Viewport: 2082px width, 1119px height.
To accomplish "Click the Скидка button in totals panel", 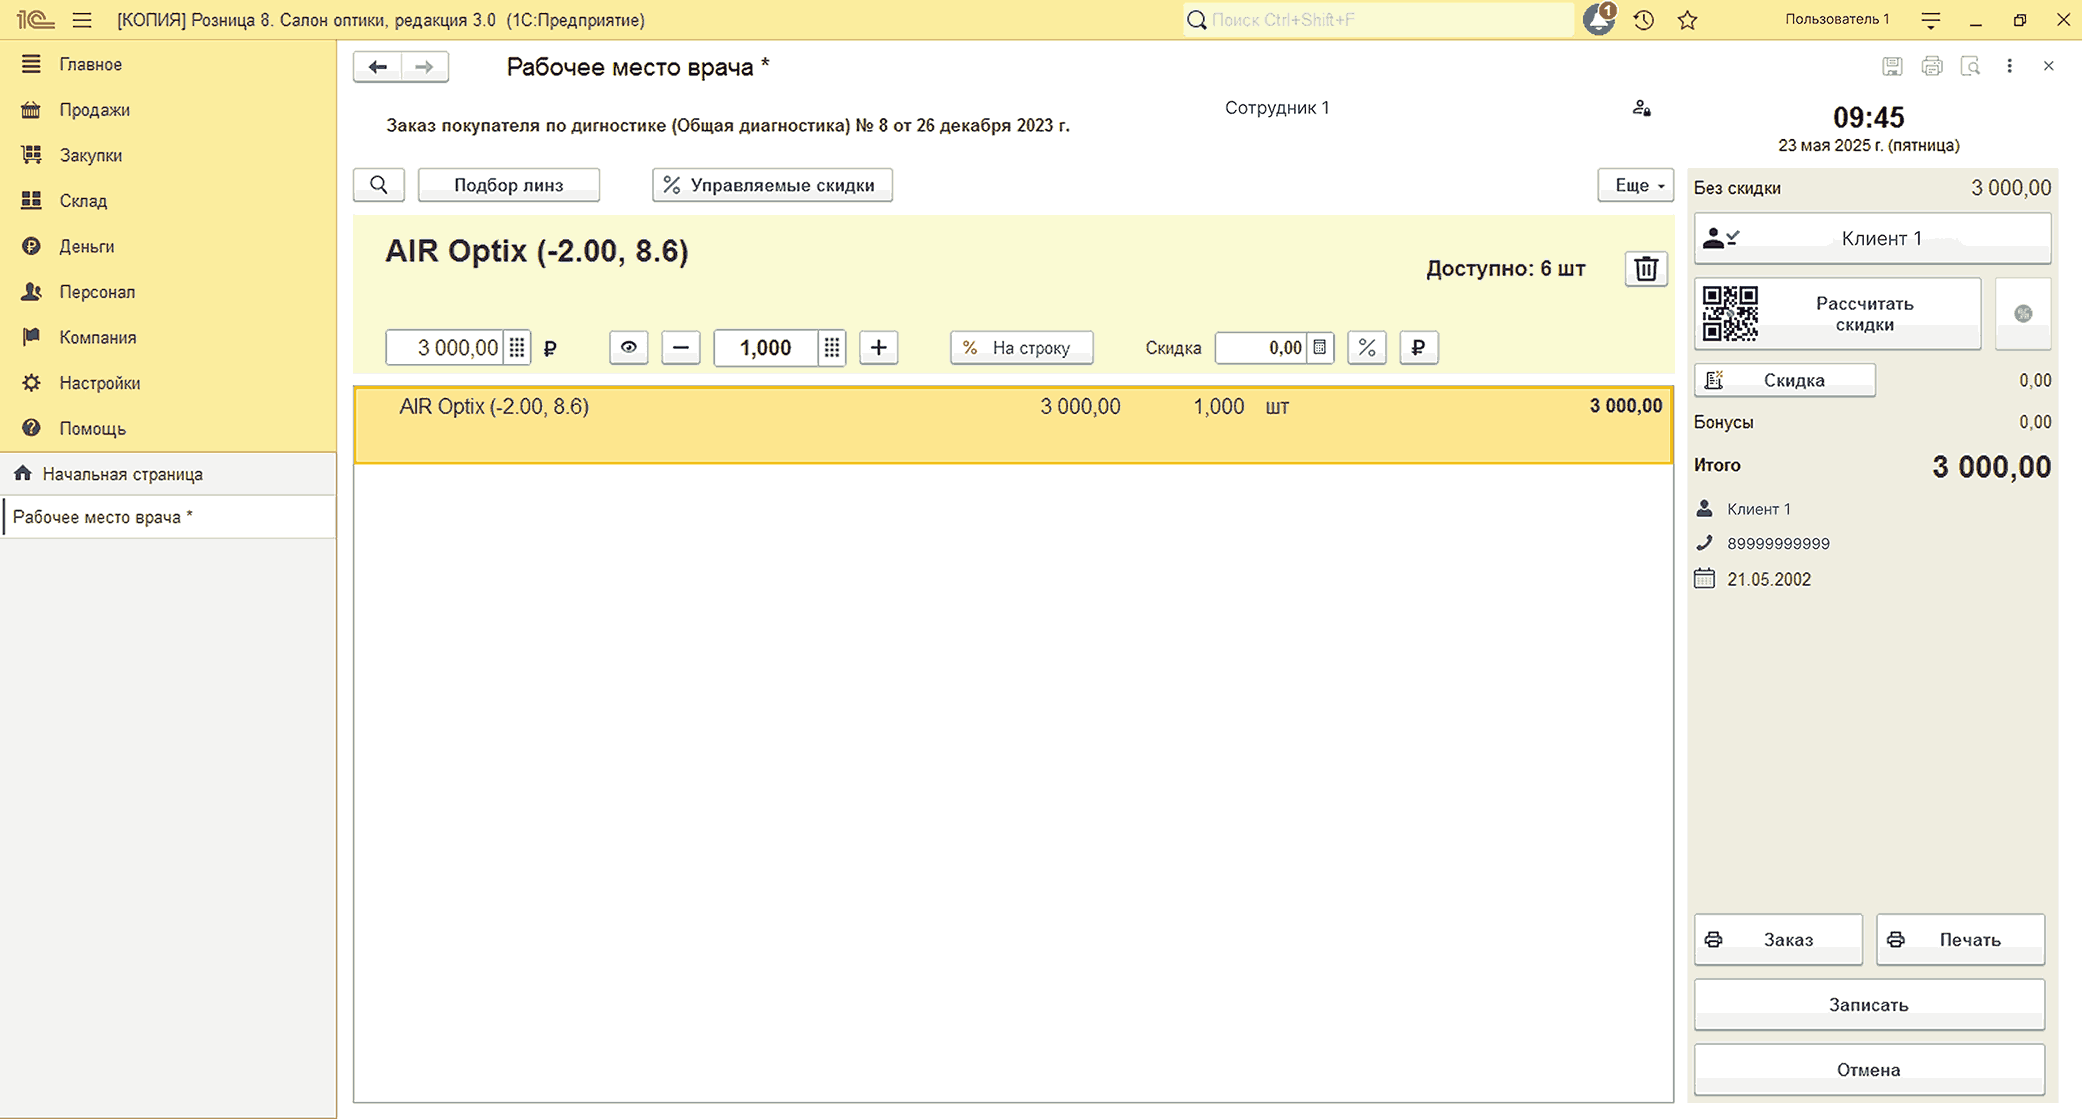I will (x=1785, y=380).
